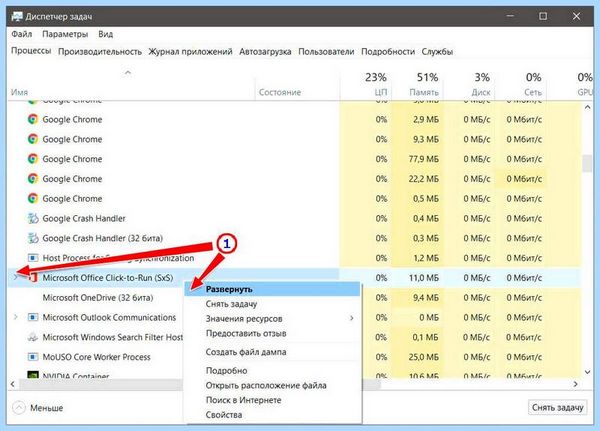Click the horizontal scrollbar left arrow
The width and height of the screenshot is (600, 431).
(13, 384)
